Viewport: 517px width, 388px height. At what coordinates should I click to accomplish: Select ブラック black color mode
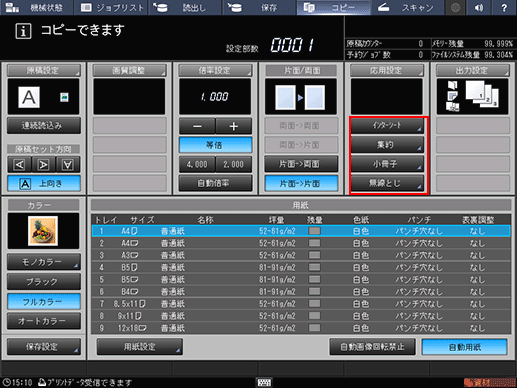pyautogui.click(x=44, y=282)
